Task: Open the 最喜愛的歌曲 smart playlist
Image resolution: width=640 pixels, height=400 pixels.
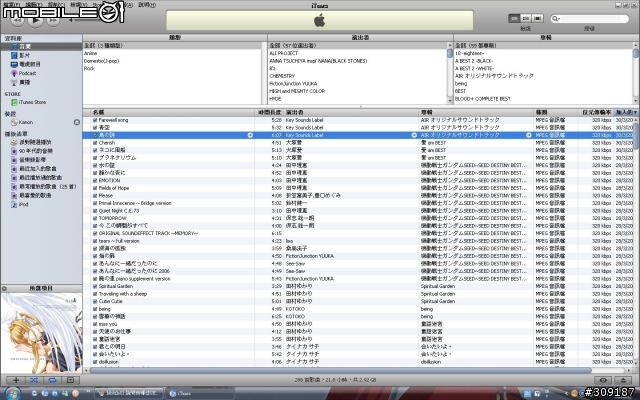Action: click(35, 196)
